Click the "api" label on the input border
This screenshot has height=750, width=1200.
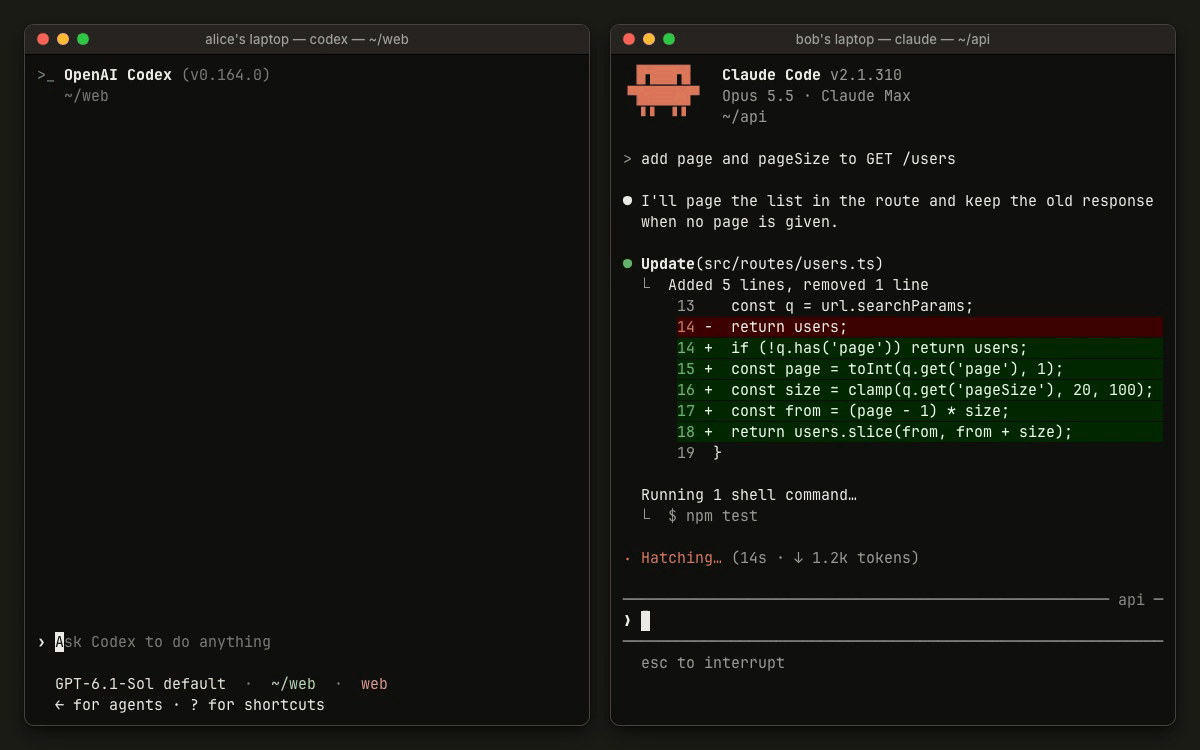click(x=1131, y=600)
